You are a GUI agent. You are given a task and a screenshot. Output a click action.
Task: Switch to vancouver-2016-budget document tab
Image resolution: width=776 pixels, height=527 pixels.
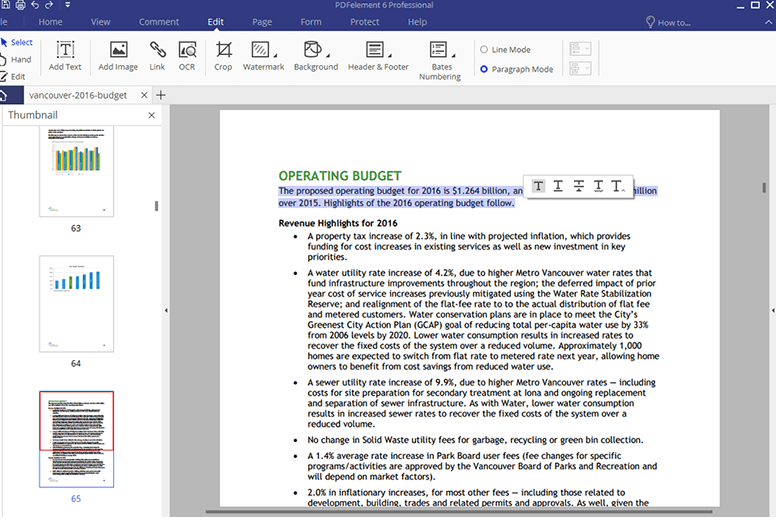click(x=78, y=95)
